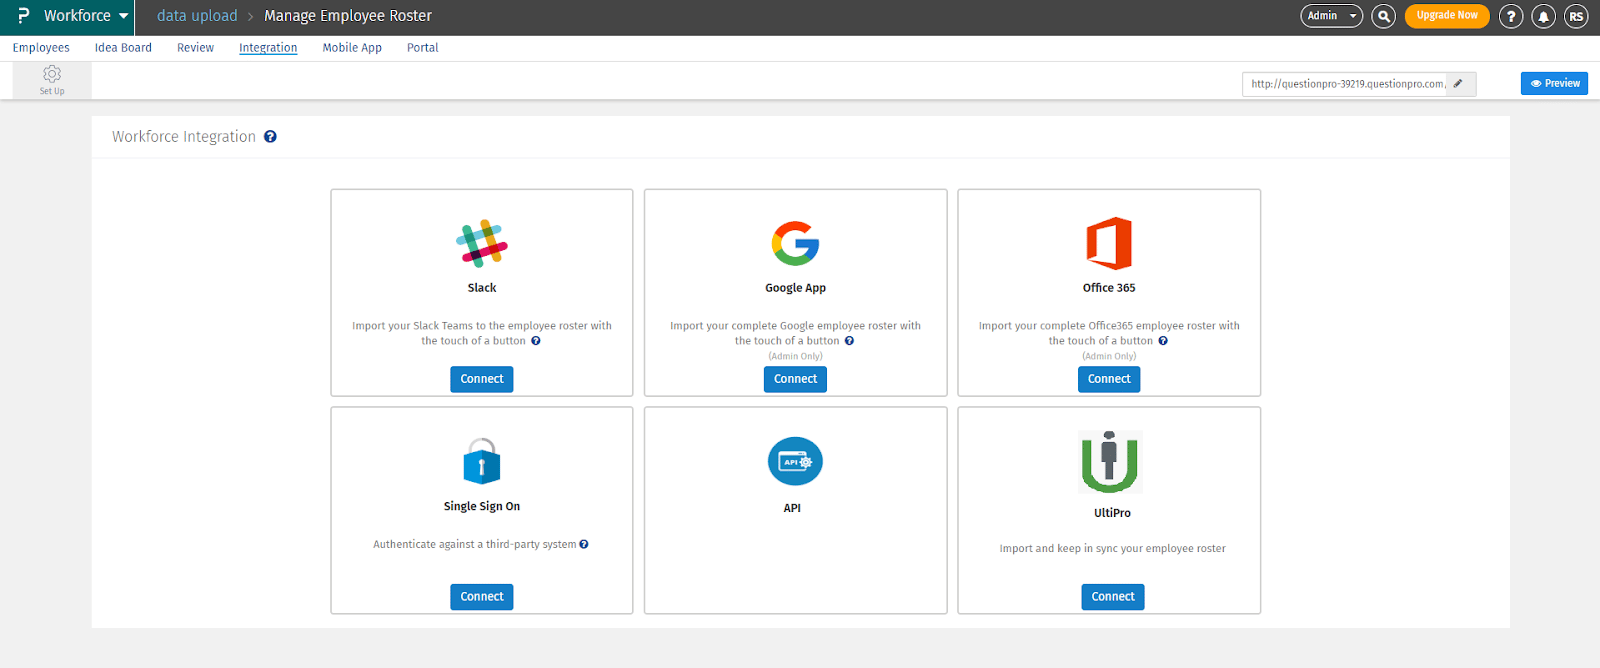The height and width of the screenshot is (668, 1600).
Task: Click the UltiPro logo
Action: (x=1110, y=462)
